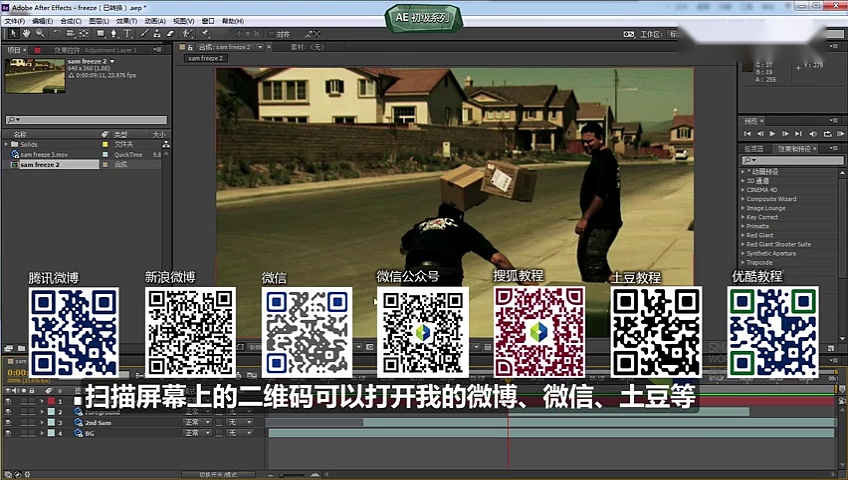Jump to first frame in Preview panel
The height and width of the screenshot is (480, 848).
click(747, 134)
